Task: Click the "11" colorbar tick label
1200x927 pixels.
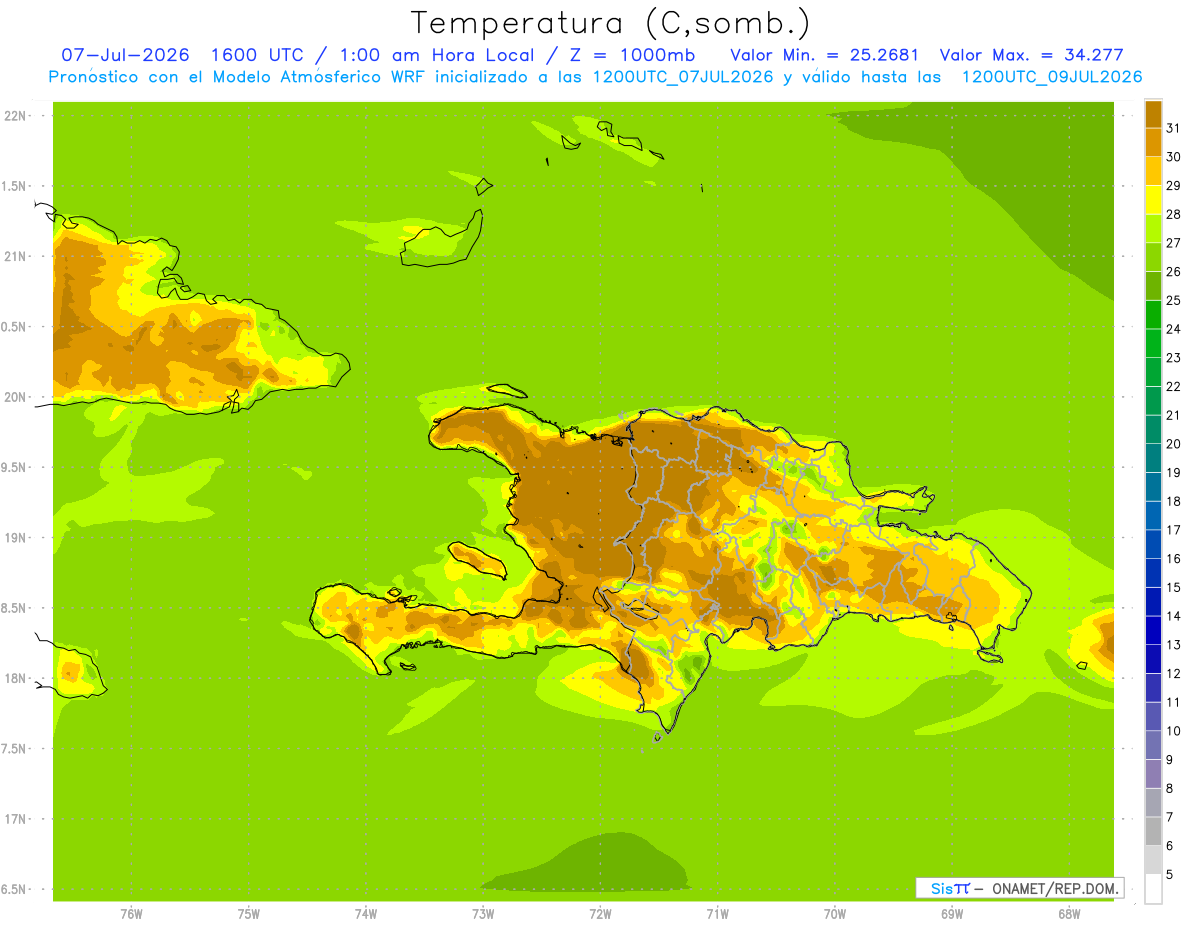Action: click(x=1173, y=702)
